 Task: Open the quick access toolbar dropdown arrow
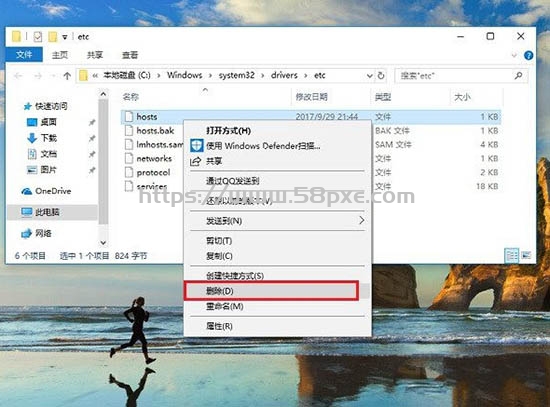[65, 37]
